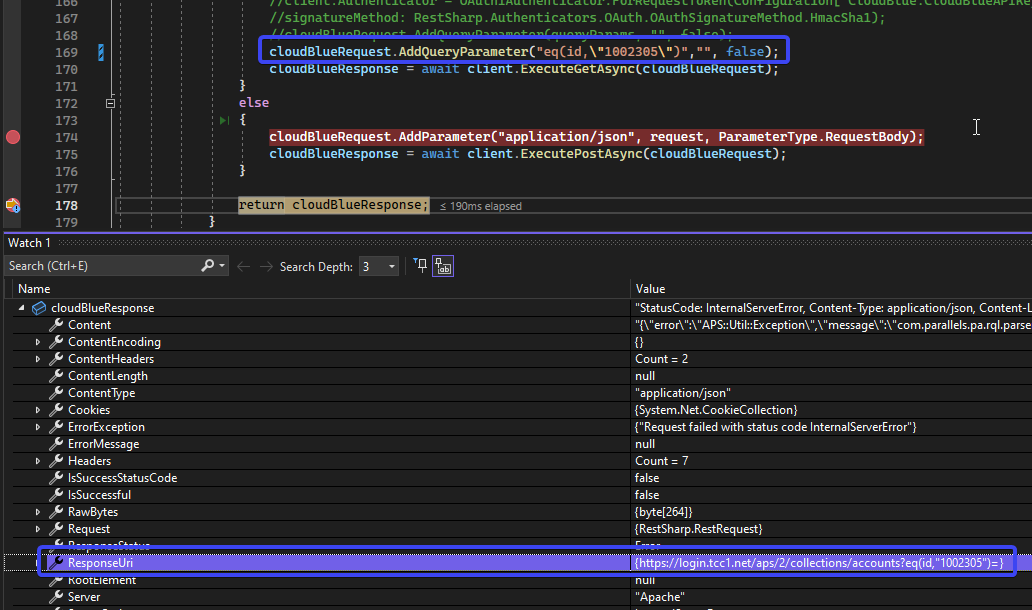This screenshot has width=1032, height=610.
Task: Click the ResponseUri watch item icon
Action: [56, 562]
